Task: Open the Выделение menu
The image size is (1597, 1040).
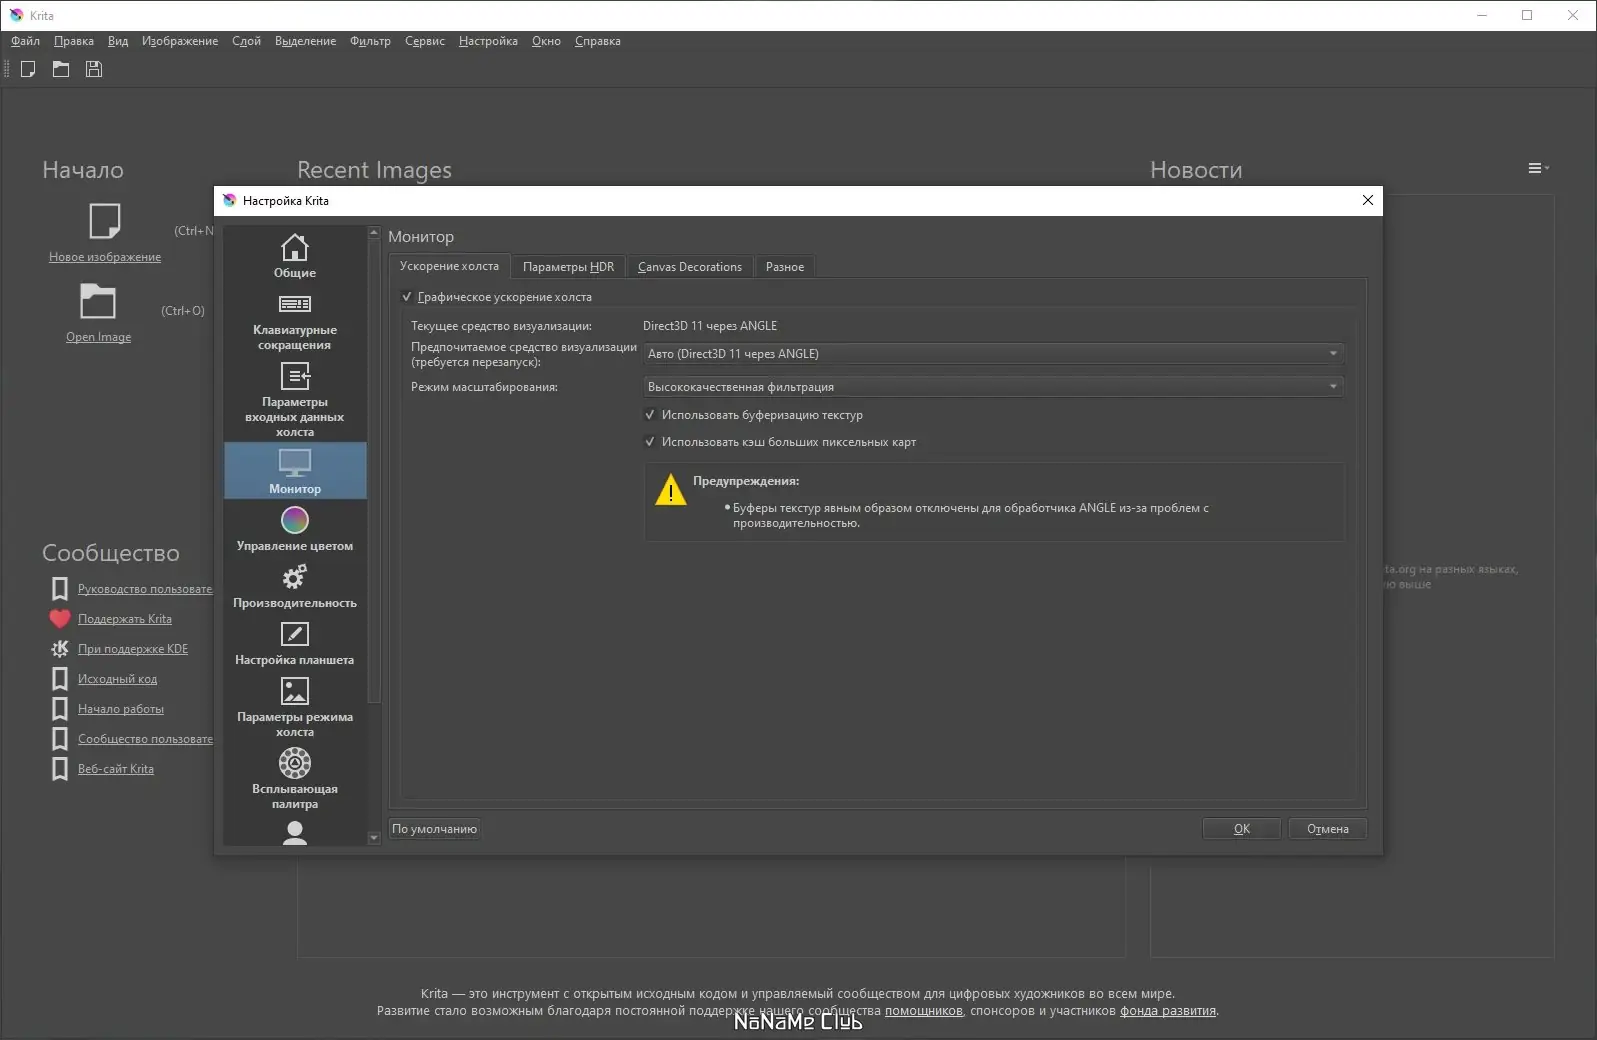Action: coord(305,41)
